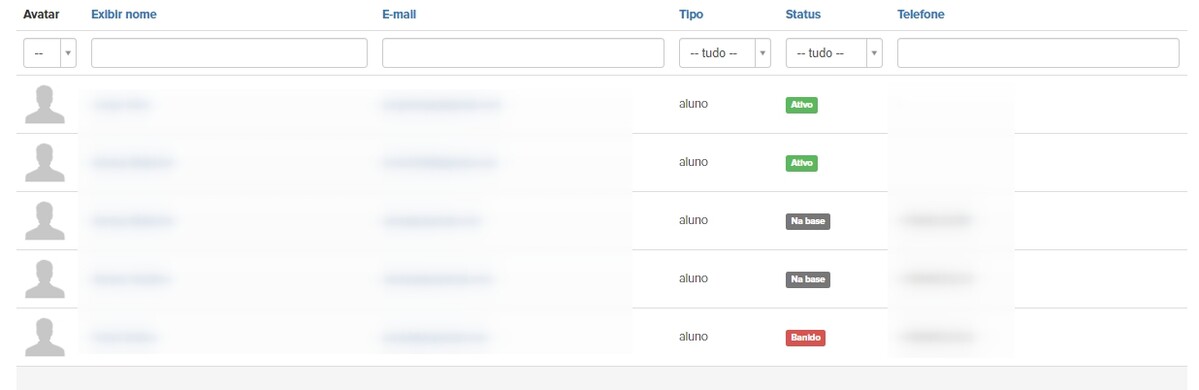Click the avatar icon in the second row
Viewport: 1199px width, 390px height.
45,163
